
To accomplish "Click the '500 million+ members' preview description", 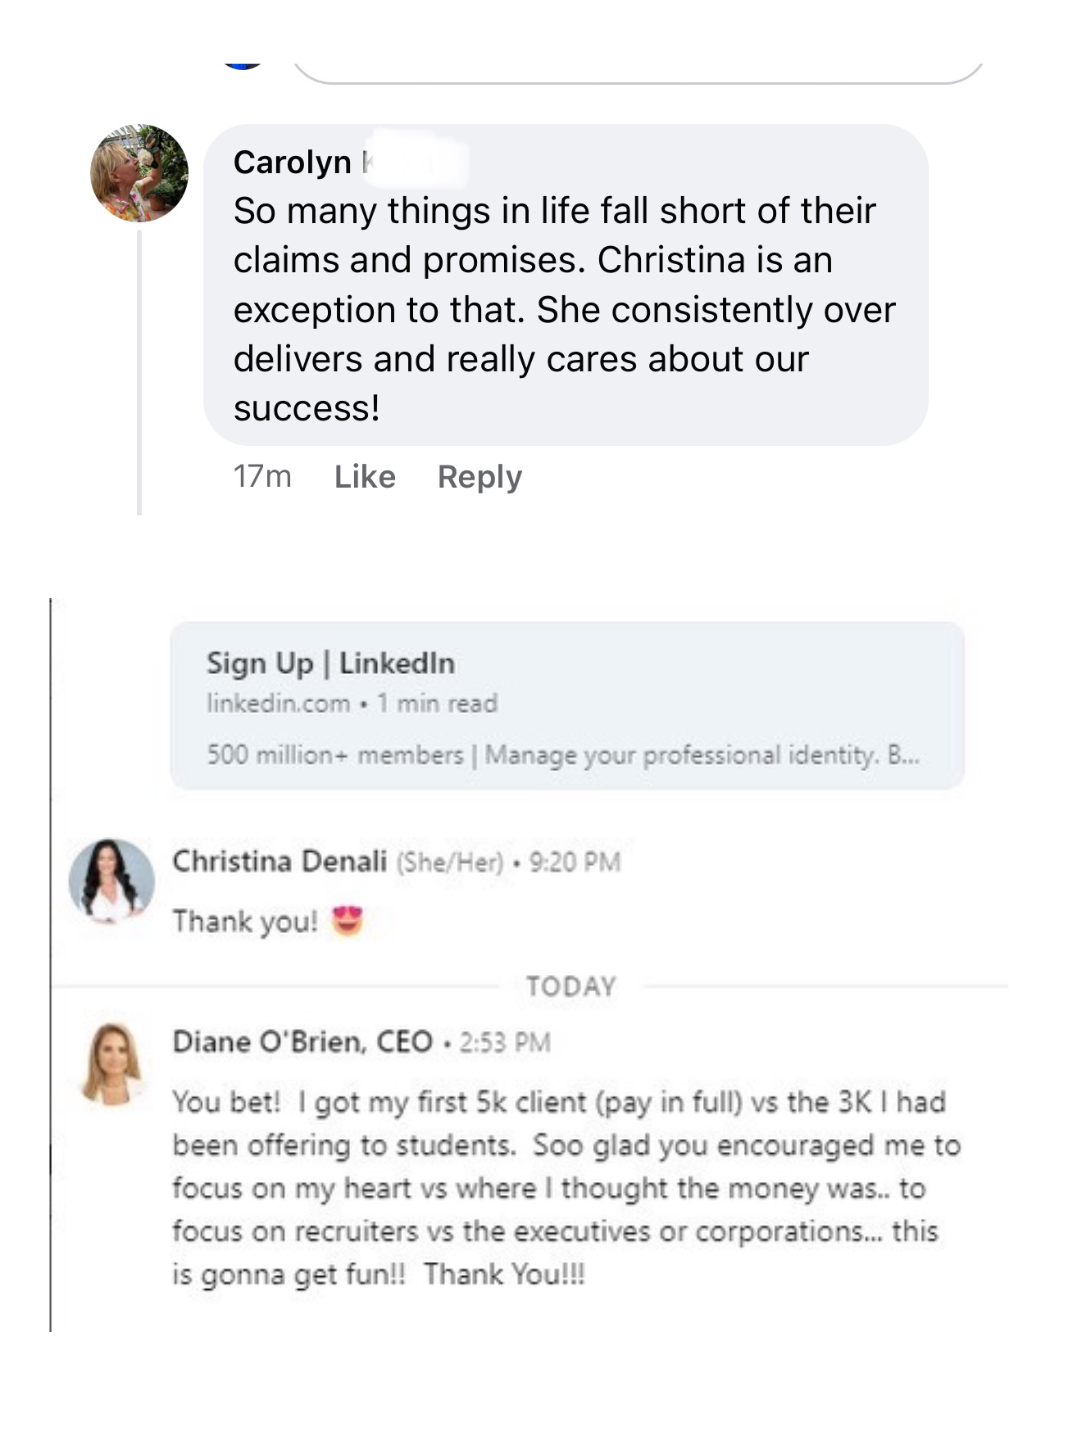I will 561,754.
